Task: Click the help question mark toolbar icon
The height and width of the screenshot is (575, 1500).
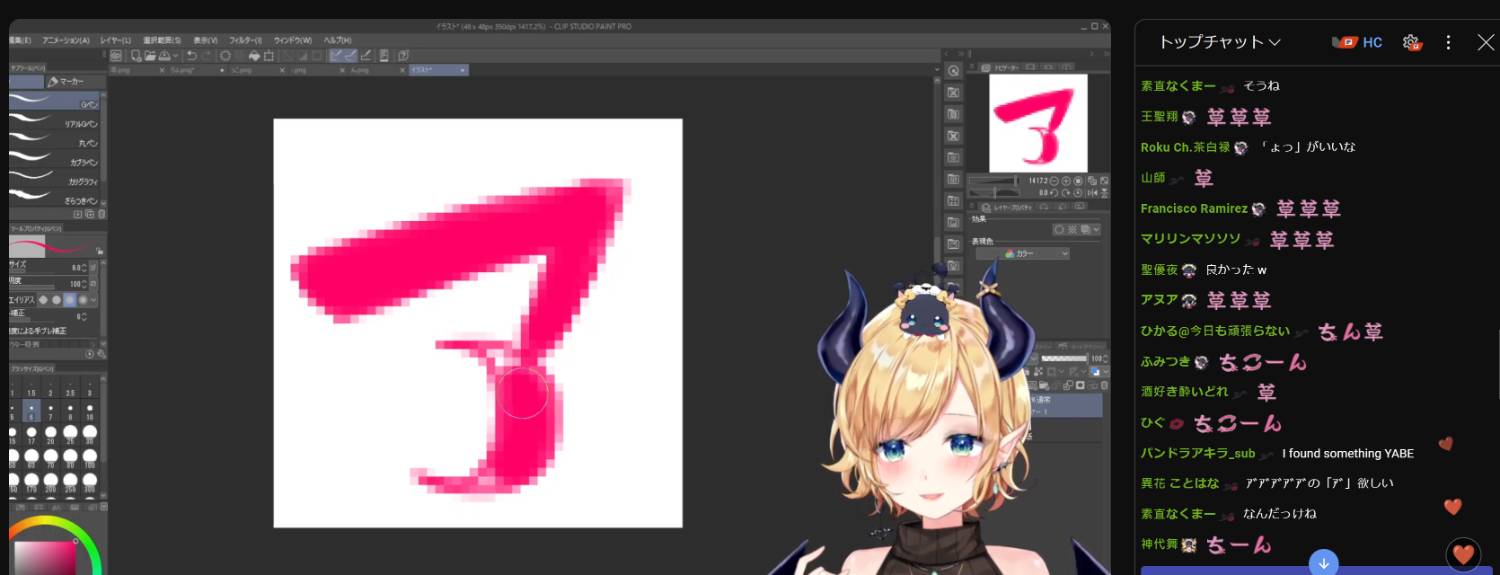Action: pos(403,56)
